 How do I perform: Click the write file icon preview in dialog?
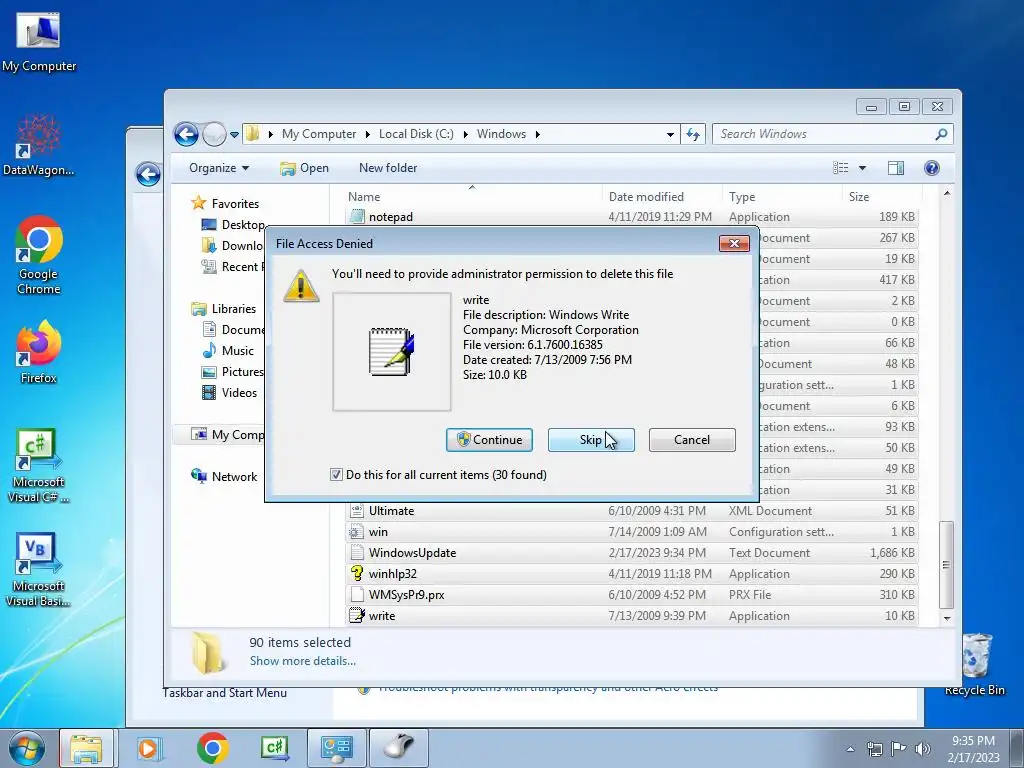pos(391,352)
